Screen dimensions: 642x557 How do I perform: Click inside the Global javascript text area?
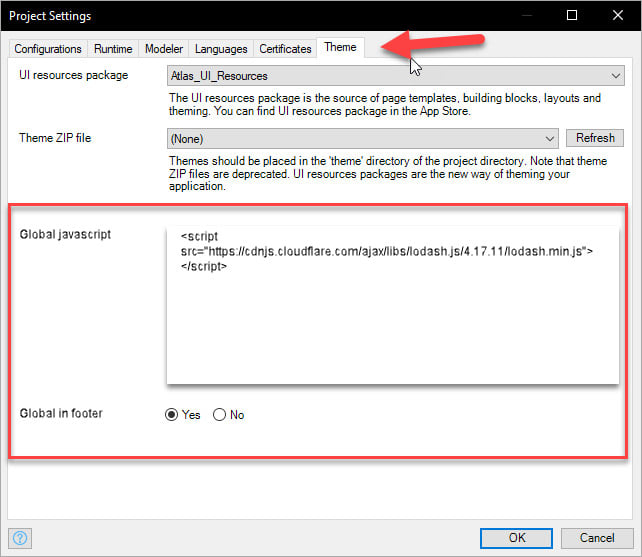[393, 305]
